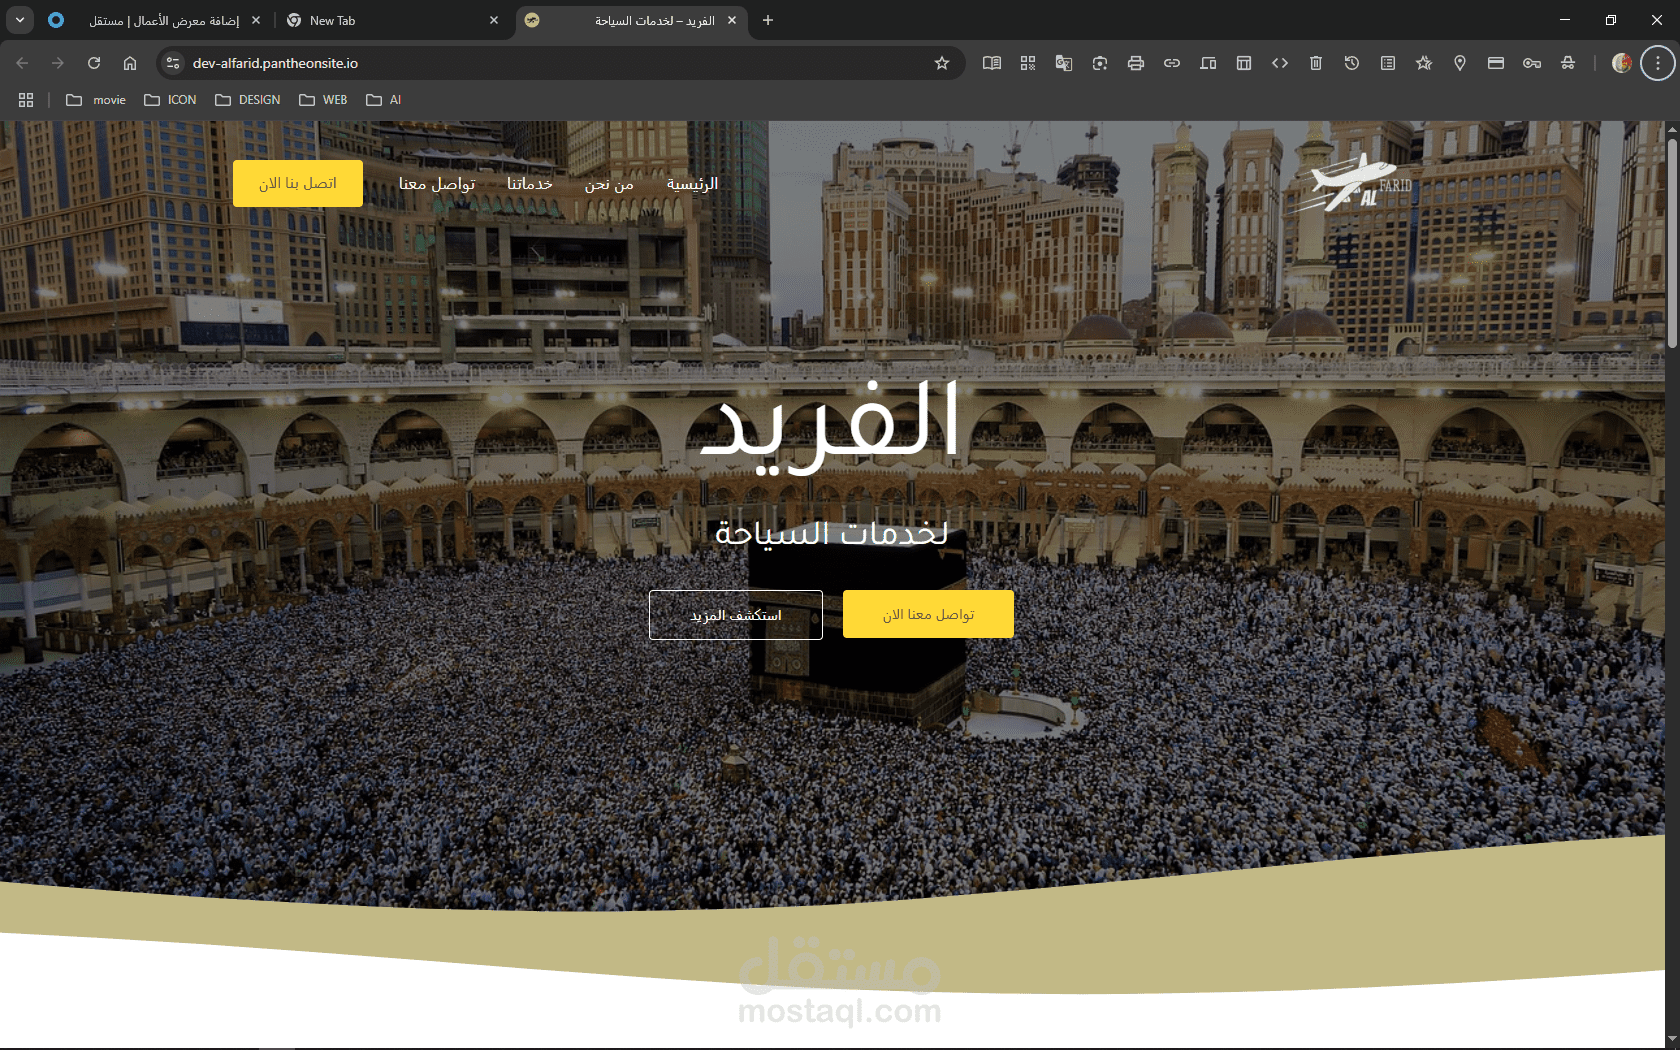Viewport: 1680px width, 1050px height.
Task: Click the location pin icon
Action: coord(1459,63)
